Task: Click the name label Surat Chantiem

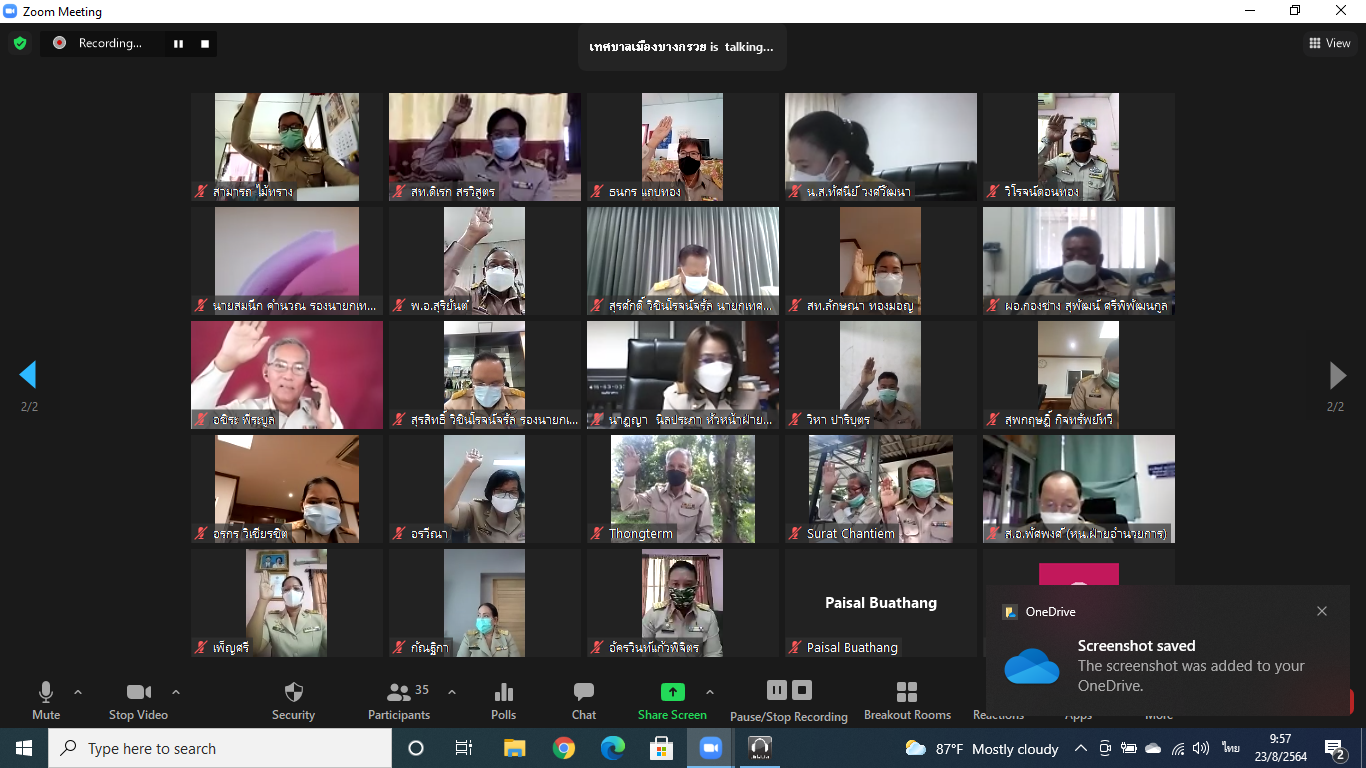Action: (851, 534)
